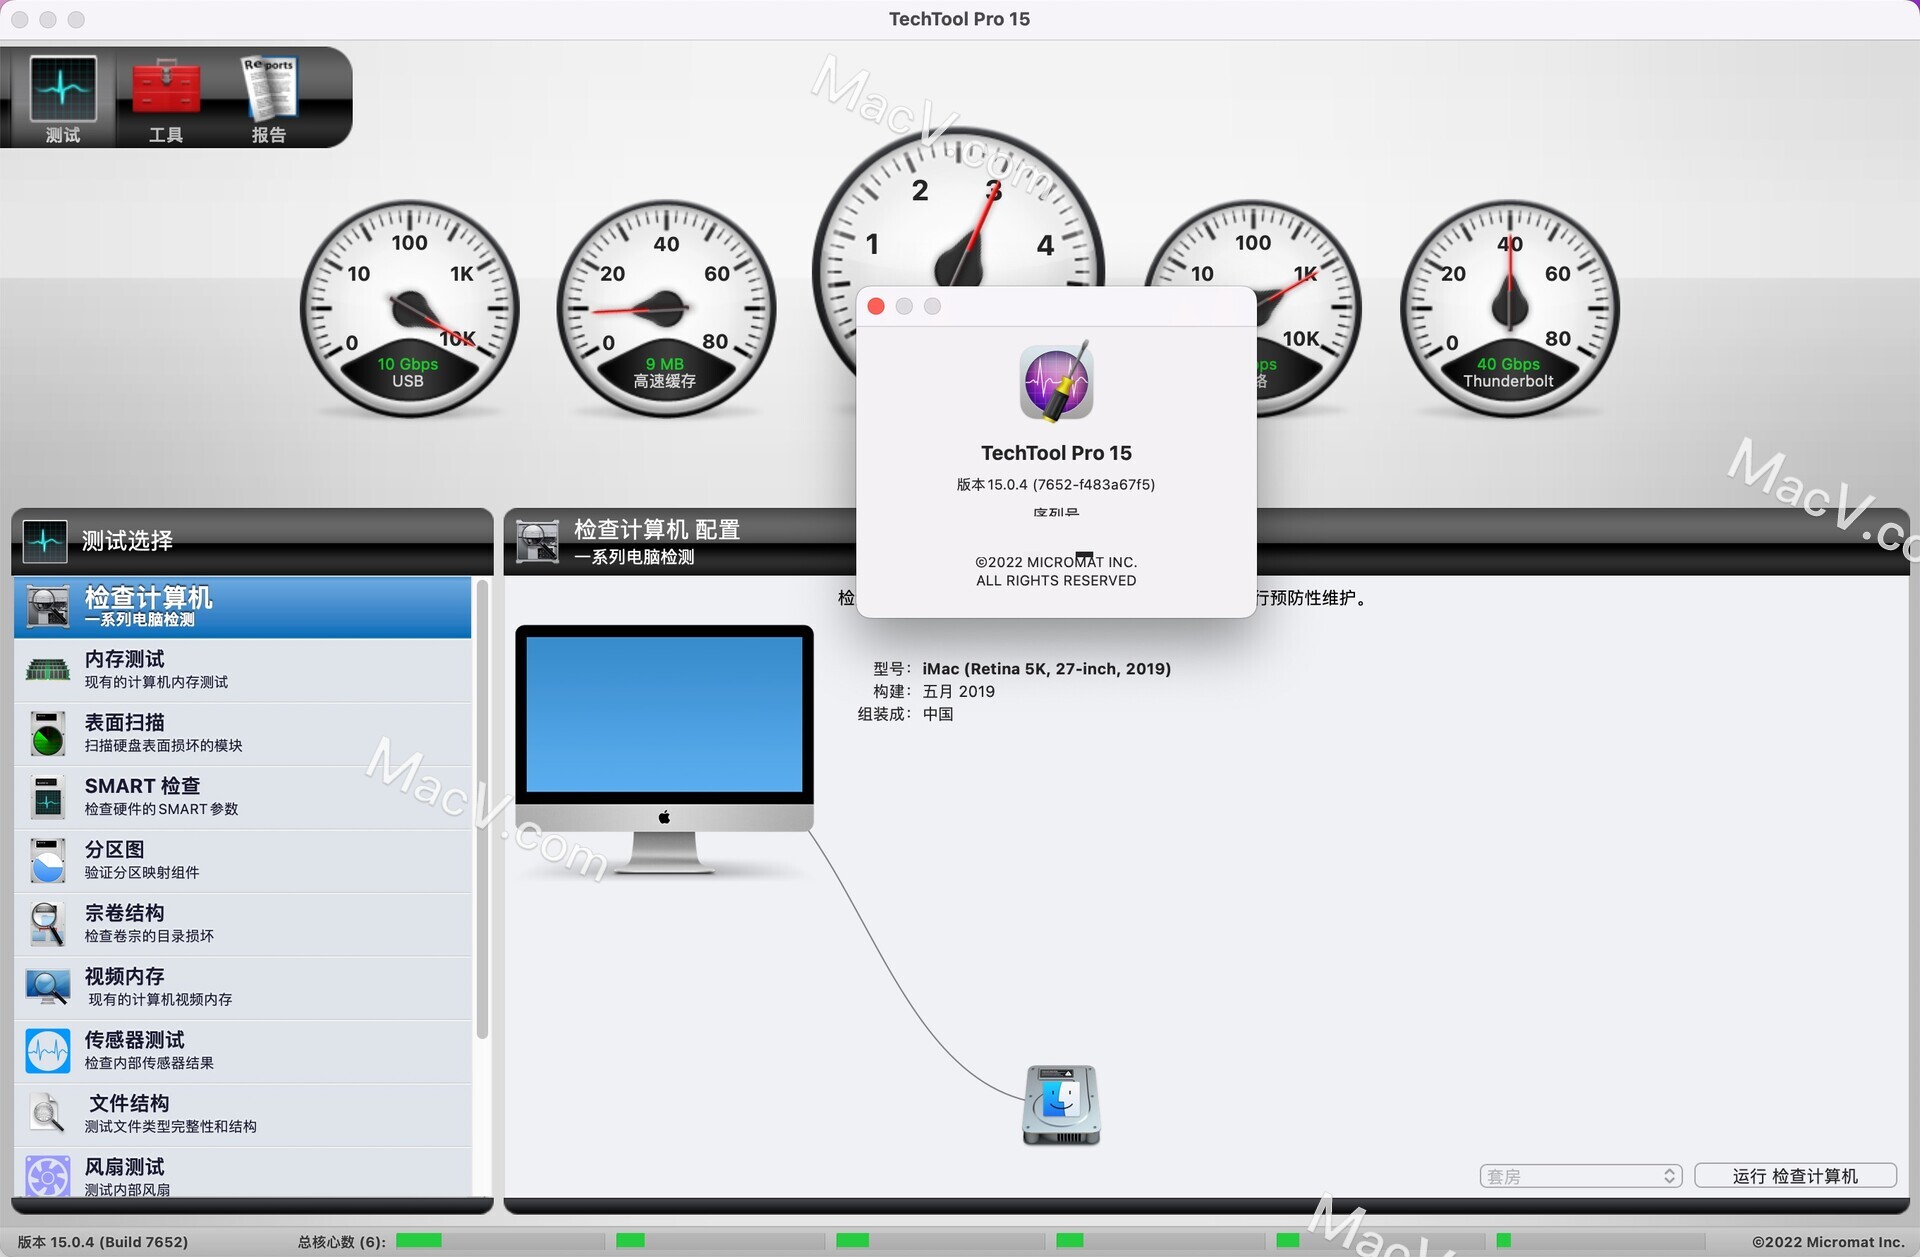
Task: Select the 宗卷结构 volume structures test
Action: click(x=243, y=924)
